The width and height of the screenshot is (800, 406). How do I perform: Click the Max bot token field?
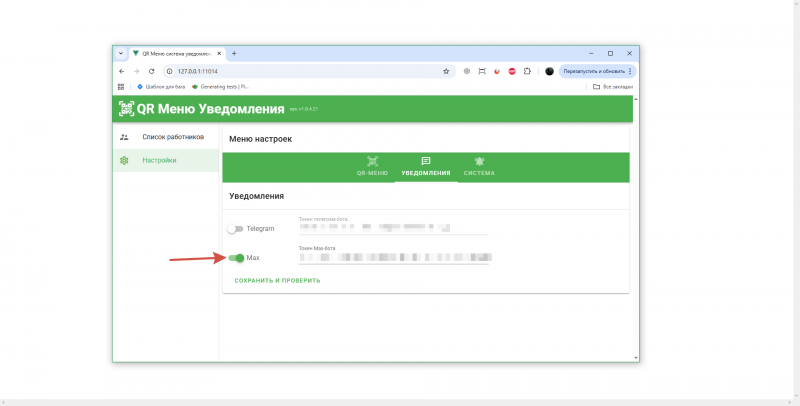393,257
